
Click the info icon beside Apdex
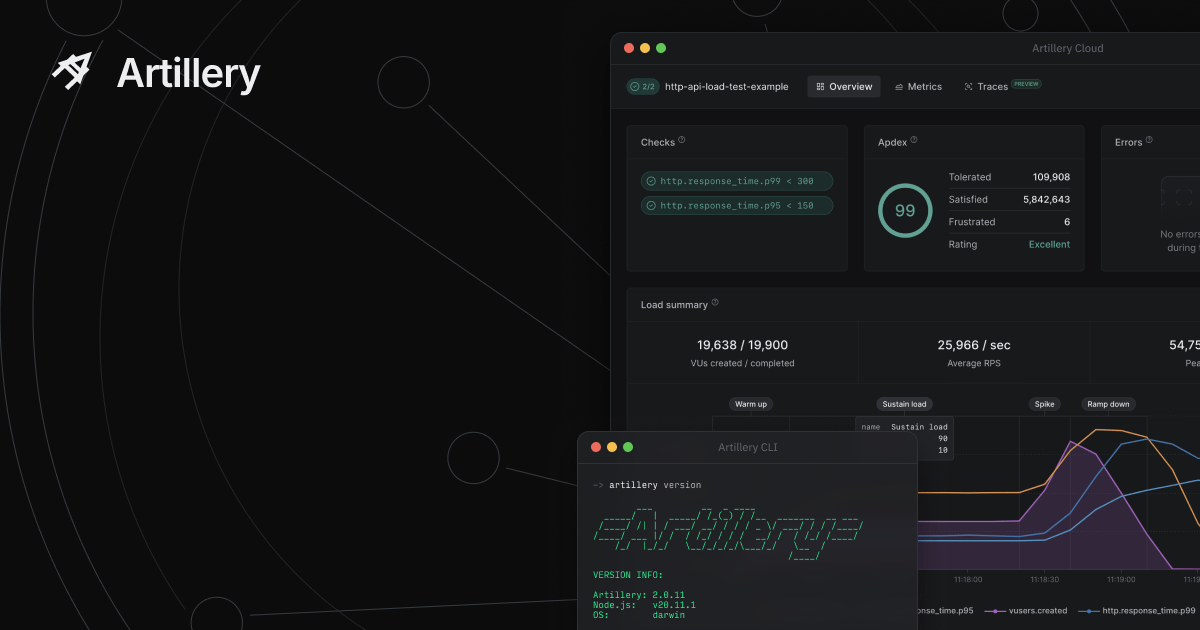(914, 140)
